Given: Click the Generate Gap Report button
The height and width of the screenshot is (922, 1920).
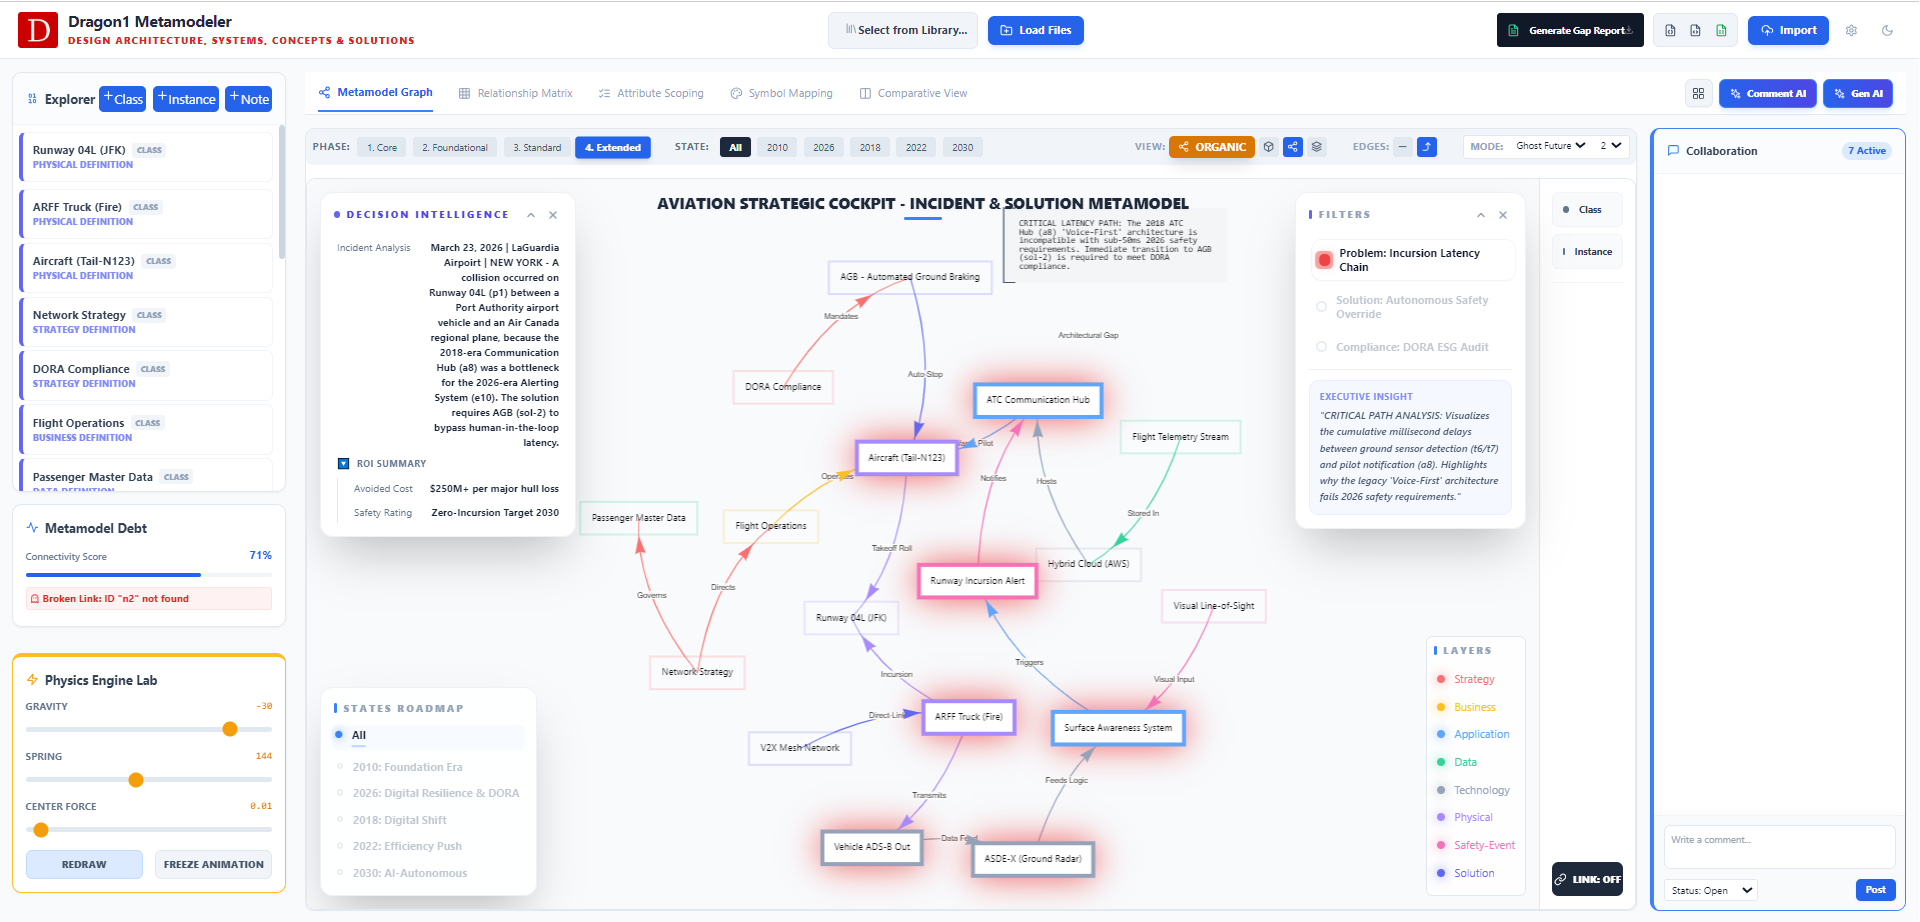Looking at the screenshot, I should pyautogui.click(x=1570, y=30).
